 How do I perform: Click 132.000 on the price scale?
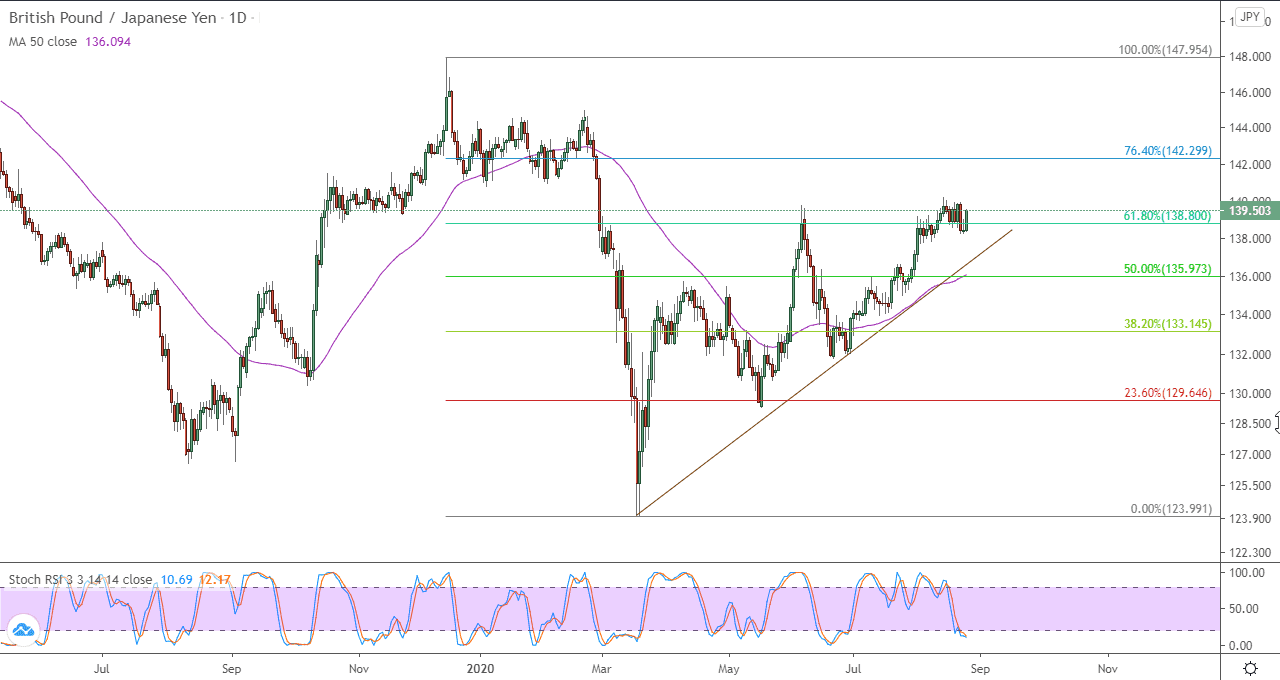tap(1249, 354)
